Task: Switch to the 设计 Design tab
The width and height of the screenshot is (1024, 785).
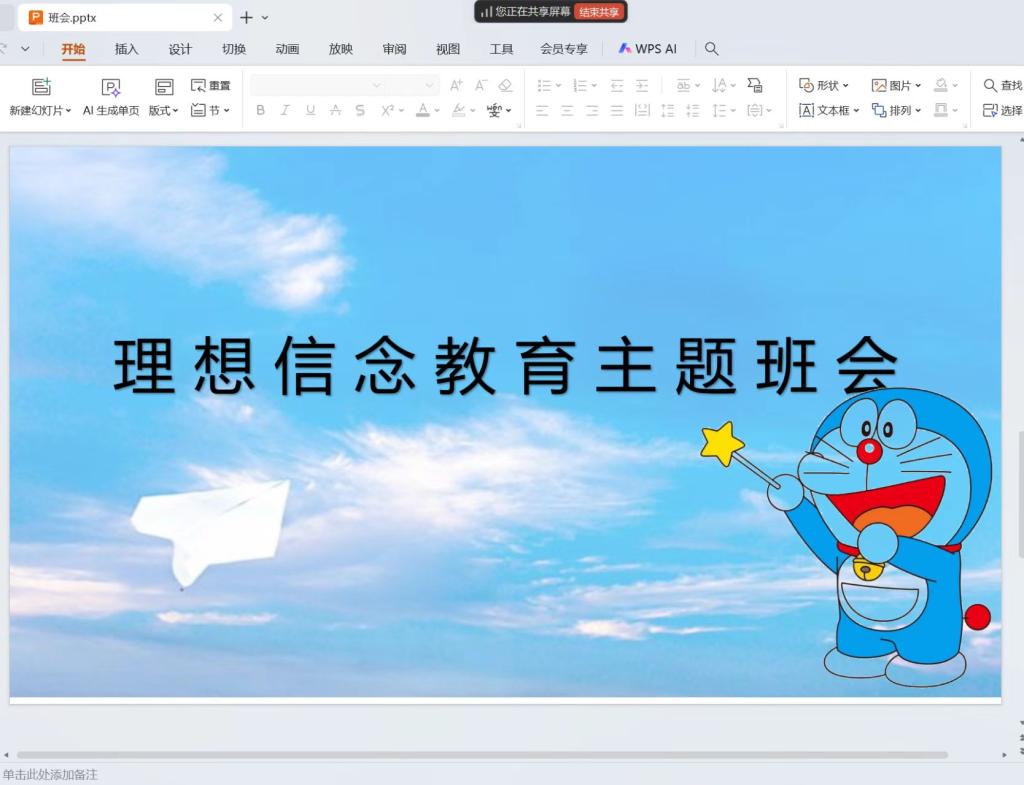Action: (x=180, y=49)
